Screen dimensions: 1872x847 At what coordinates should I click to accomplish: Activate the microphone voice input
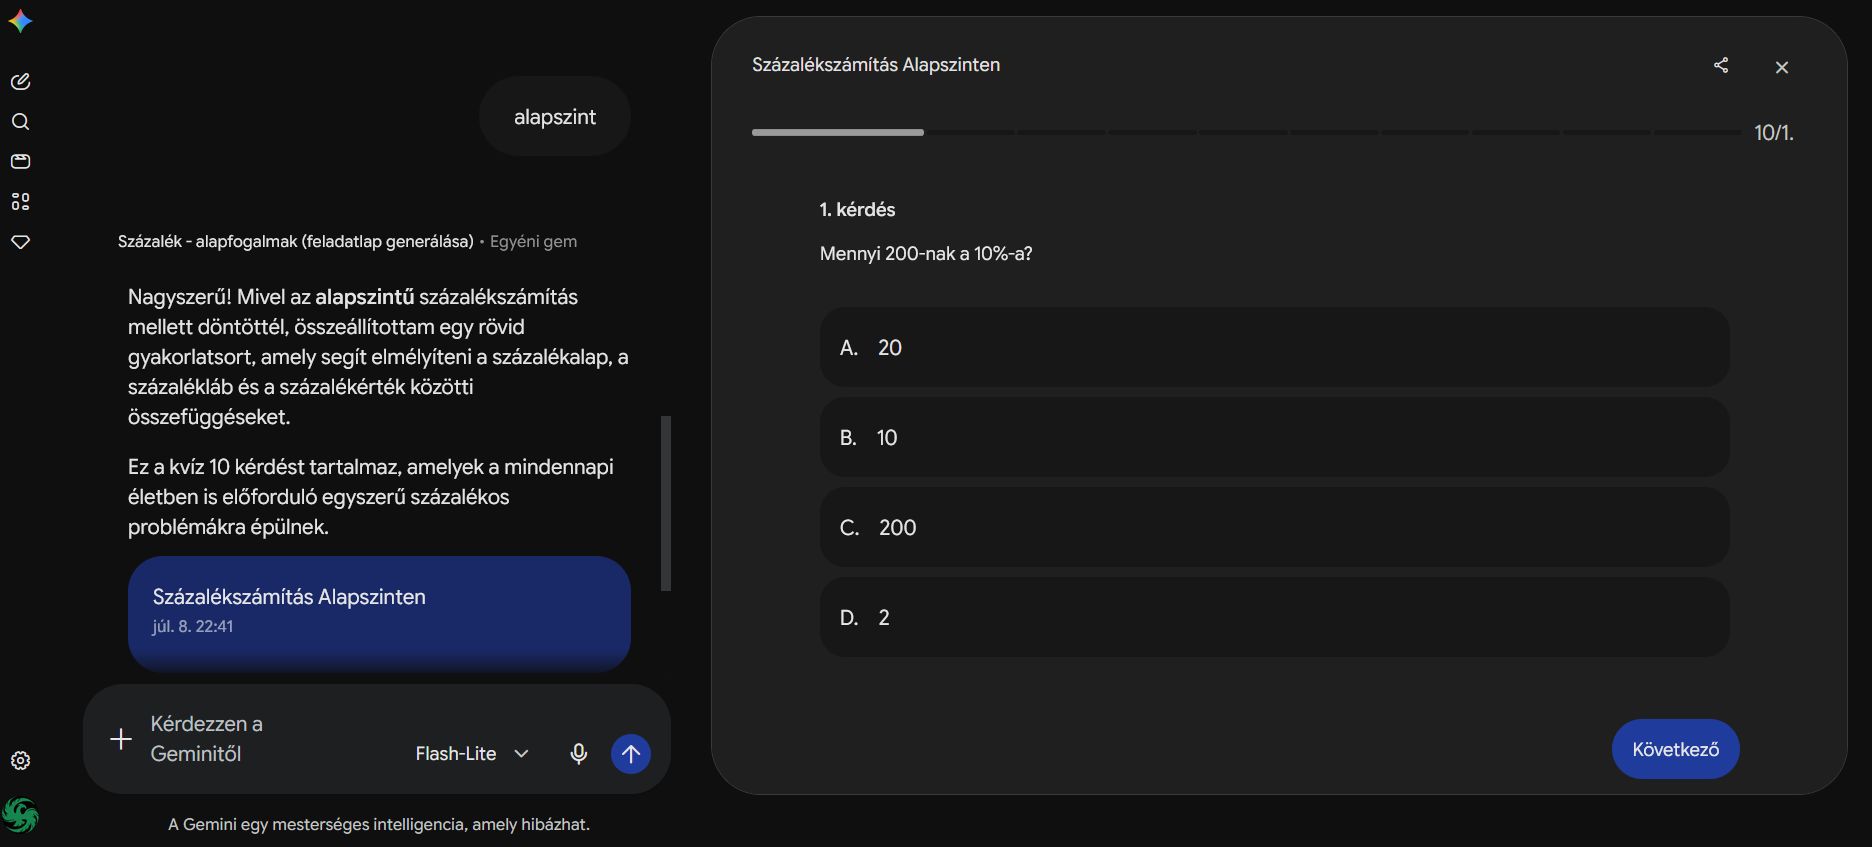[x=578, y=754]
